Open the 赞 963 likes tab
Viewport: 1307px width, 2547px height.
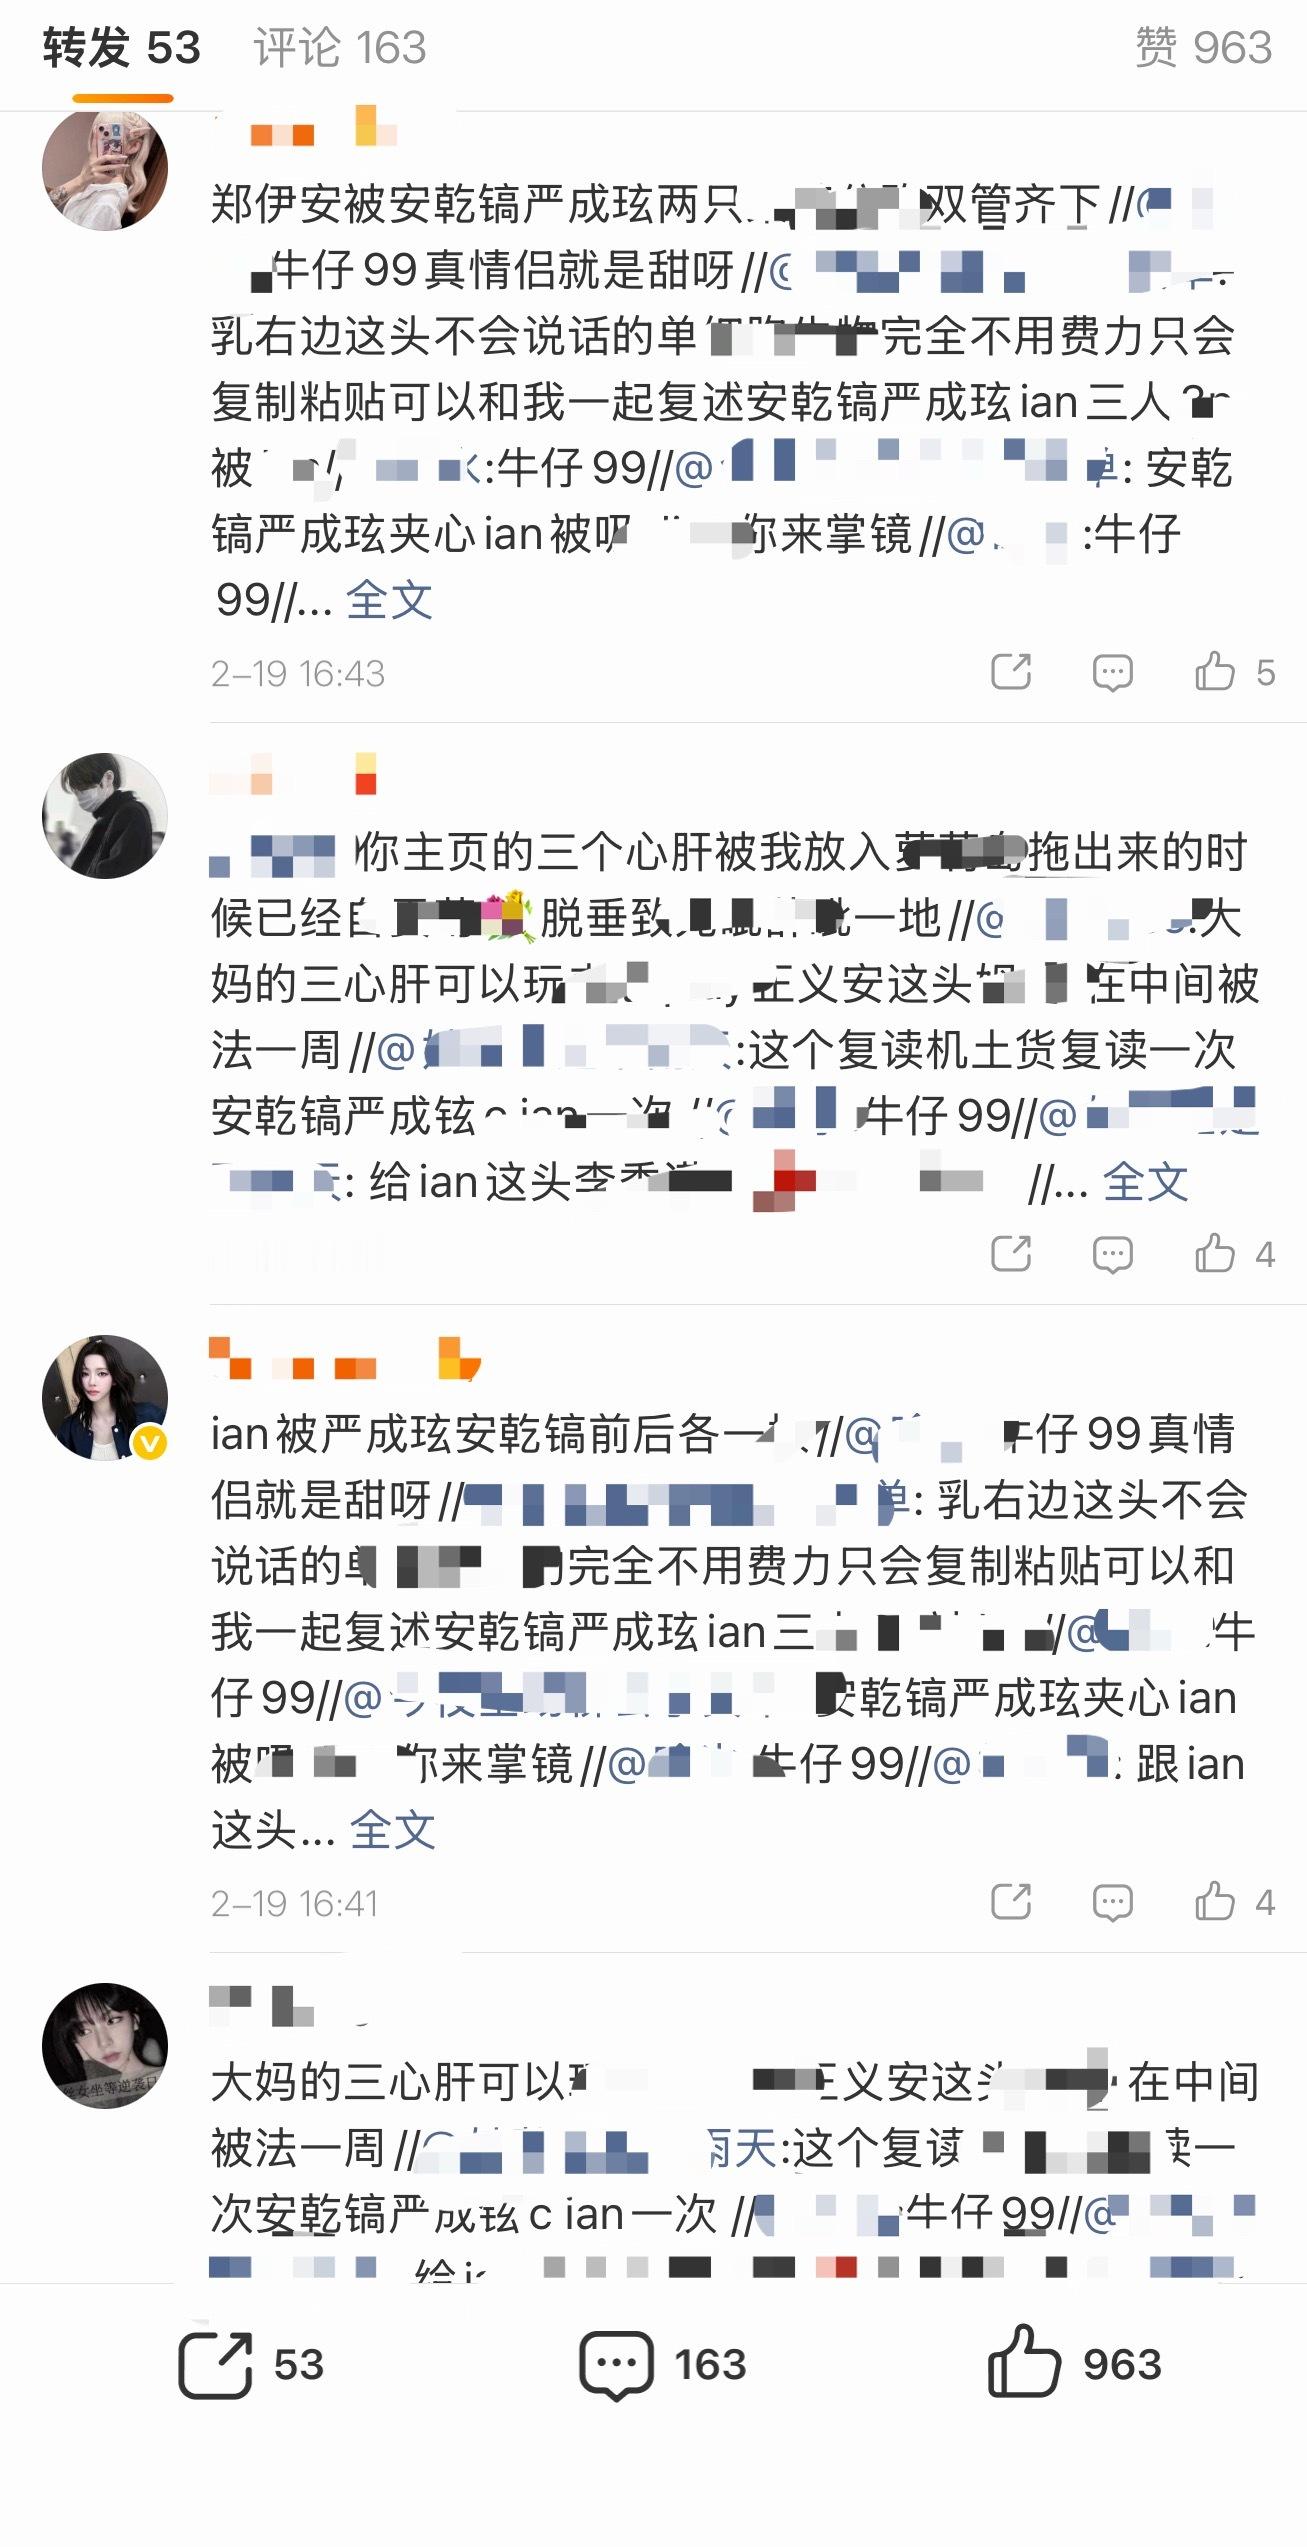(1203, 48)
